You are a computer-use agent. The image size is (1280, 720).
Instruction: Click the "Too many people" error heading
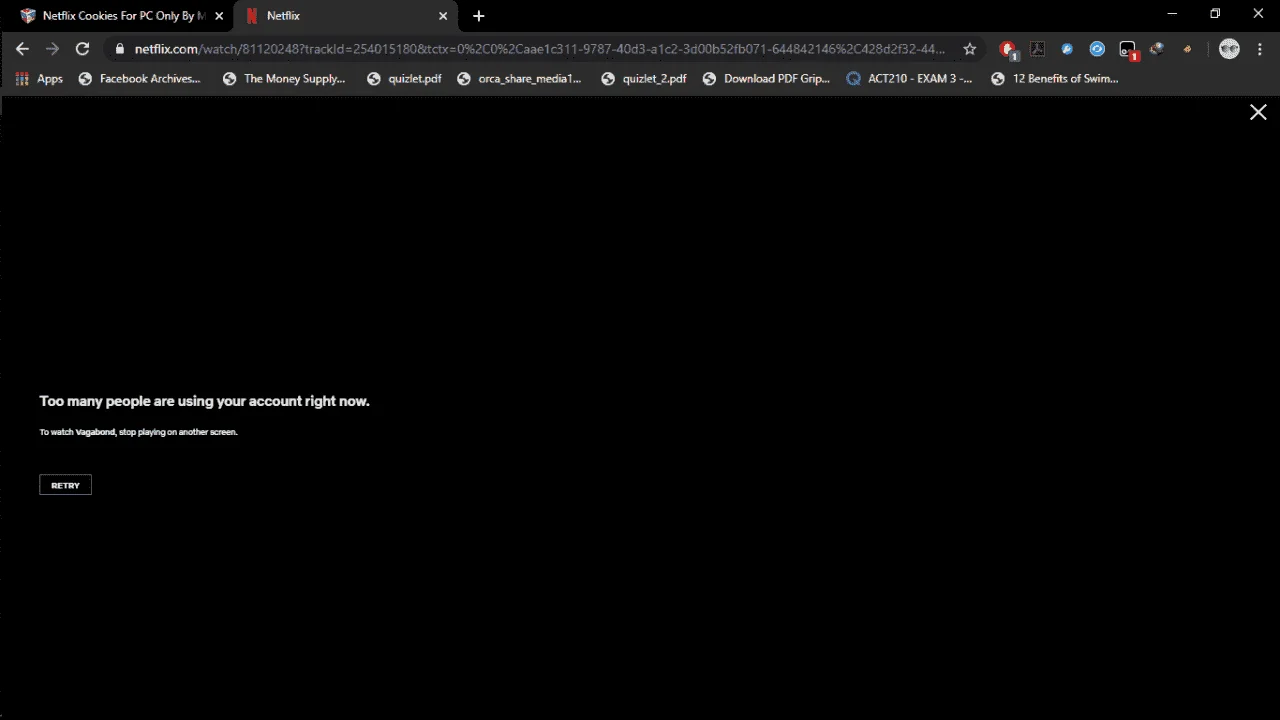204,401
